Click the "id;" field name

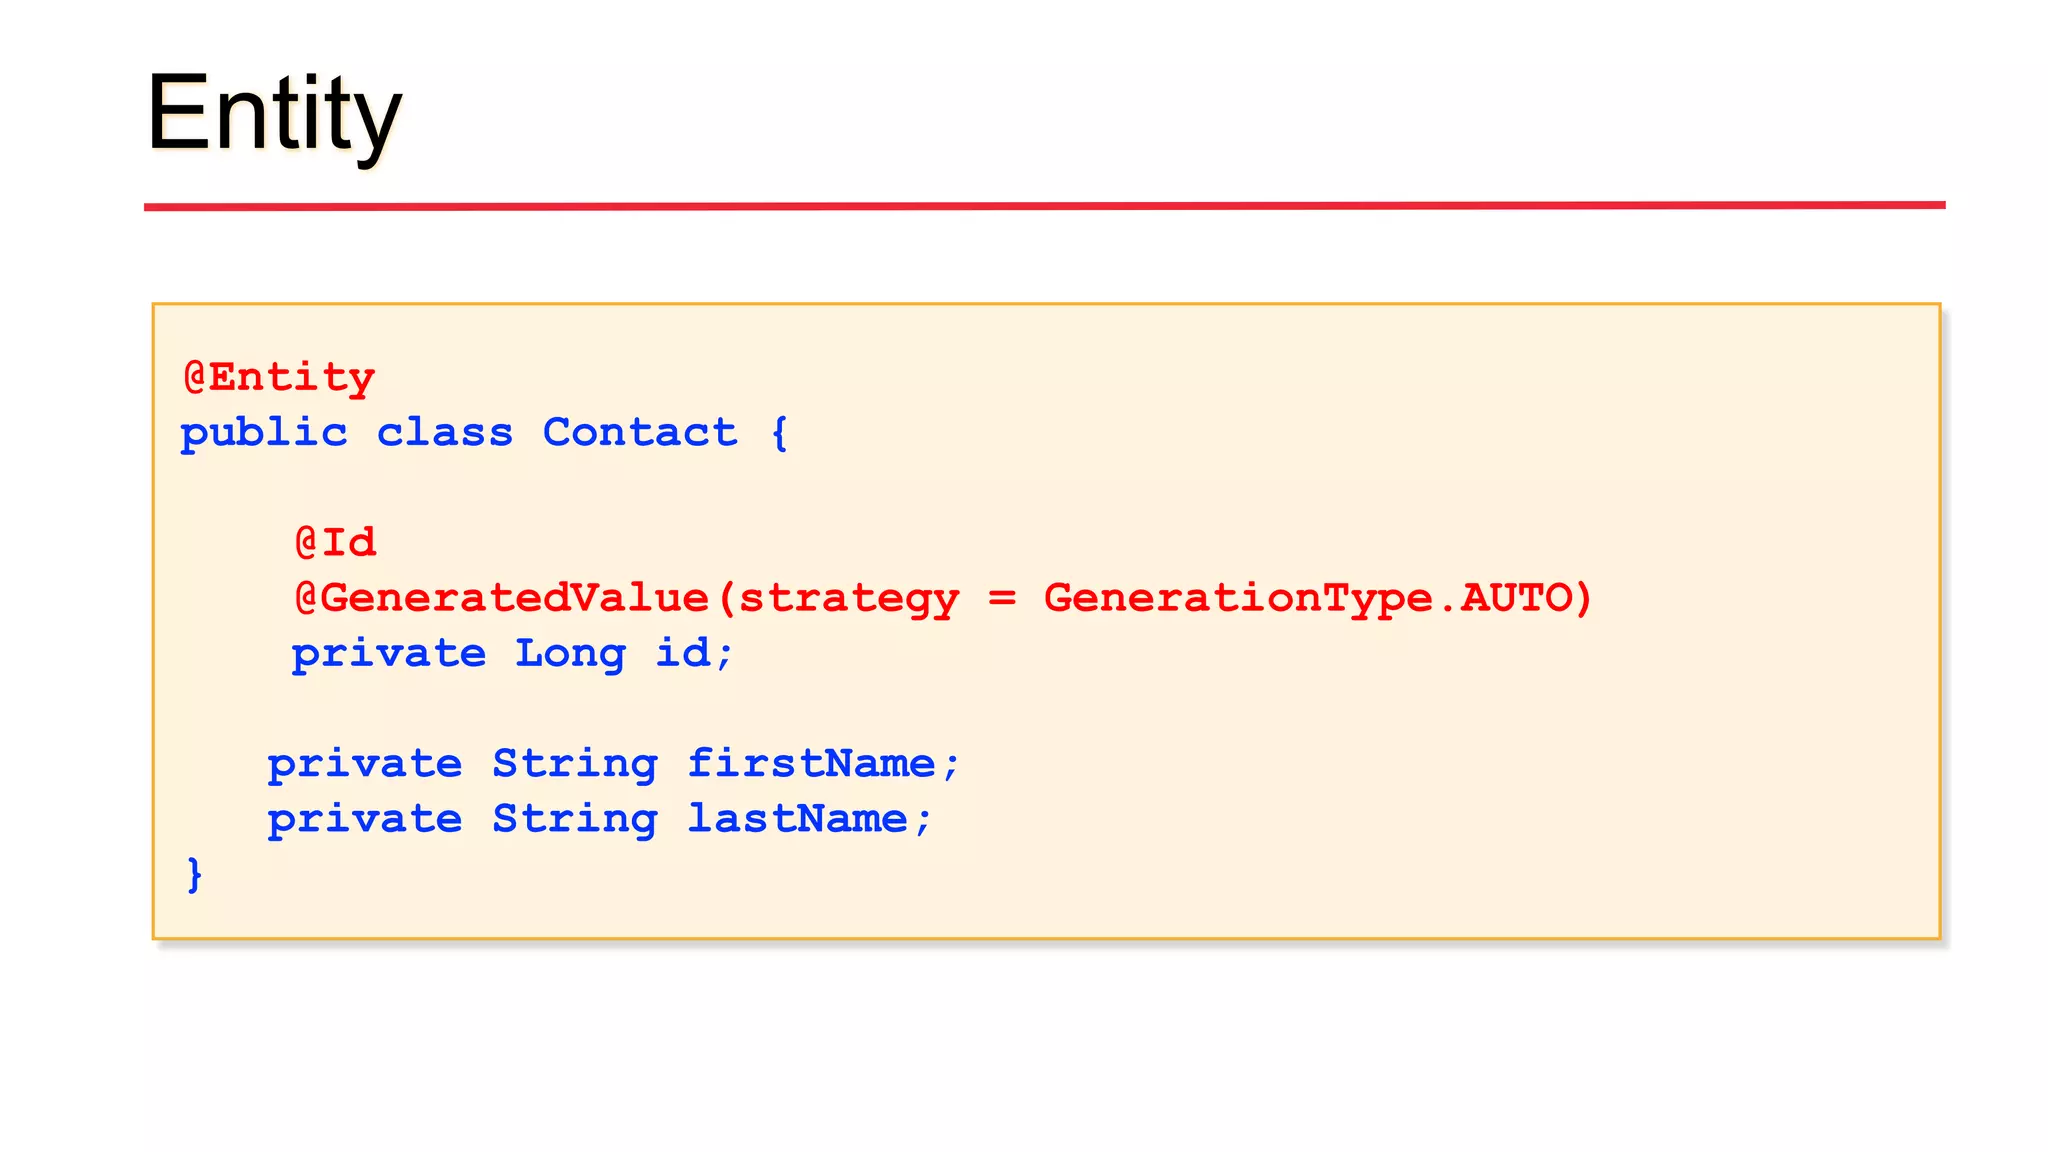coord(695,654)
